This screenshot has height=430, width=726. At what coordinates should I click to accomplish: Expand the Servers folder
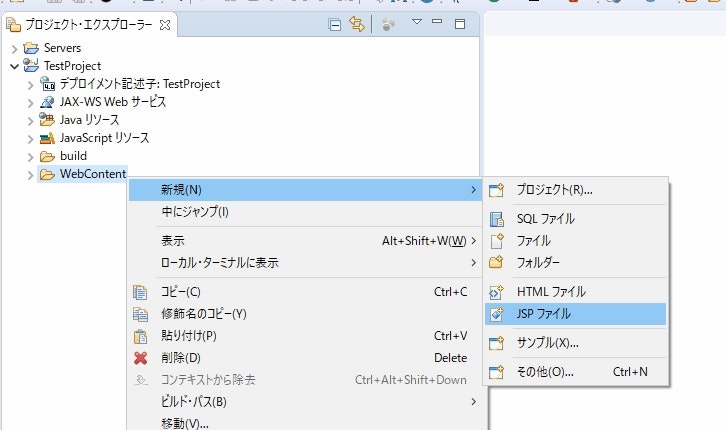point(14,48)
